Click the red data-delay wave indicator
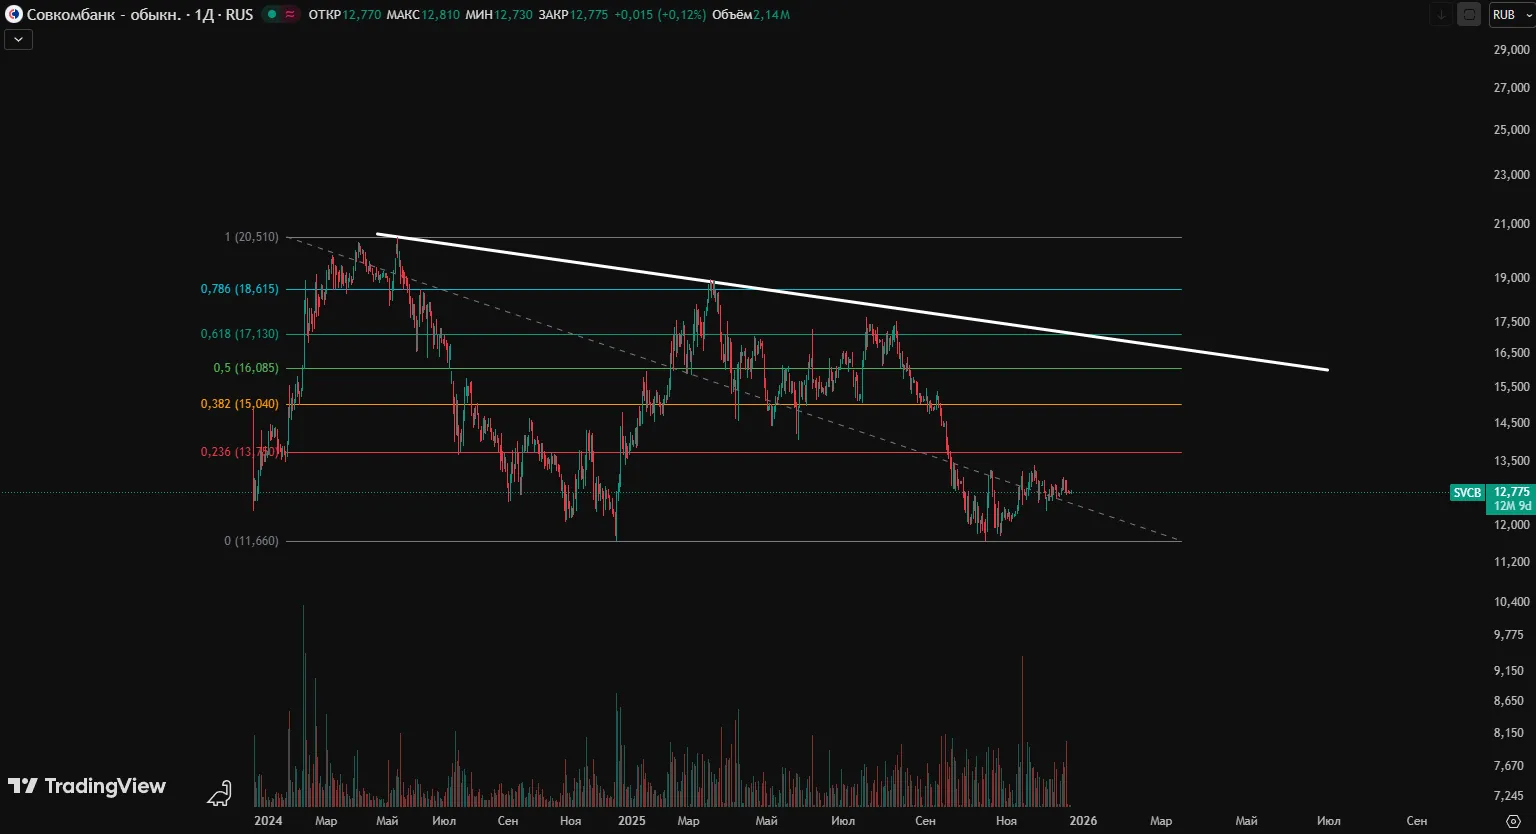The image size is (1536, 834). [290, 15]
